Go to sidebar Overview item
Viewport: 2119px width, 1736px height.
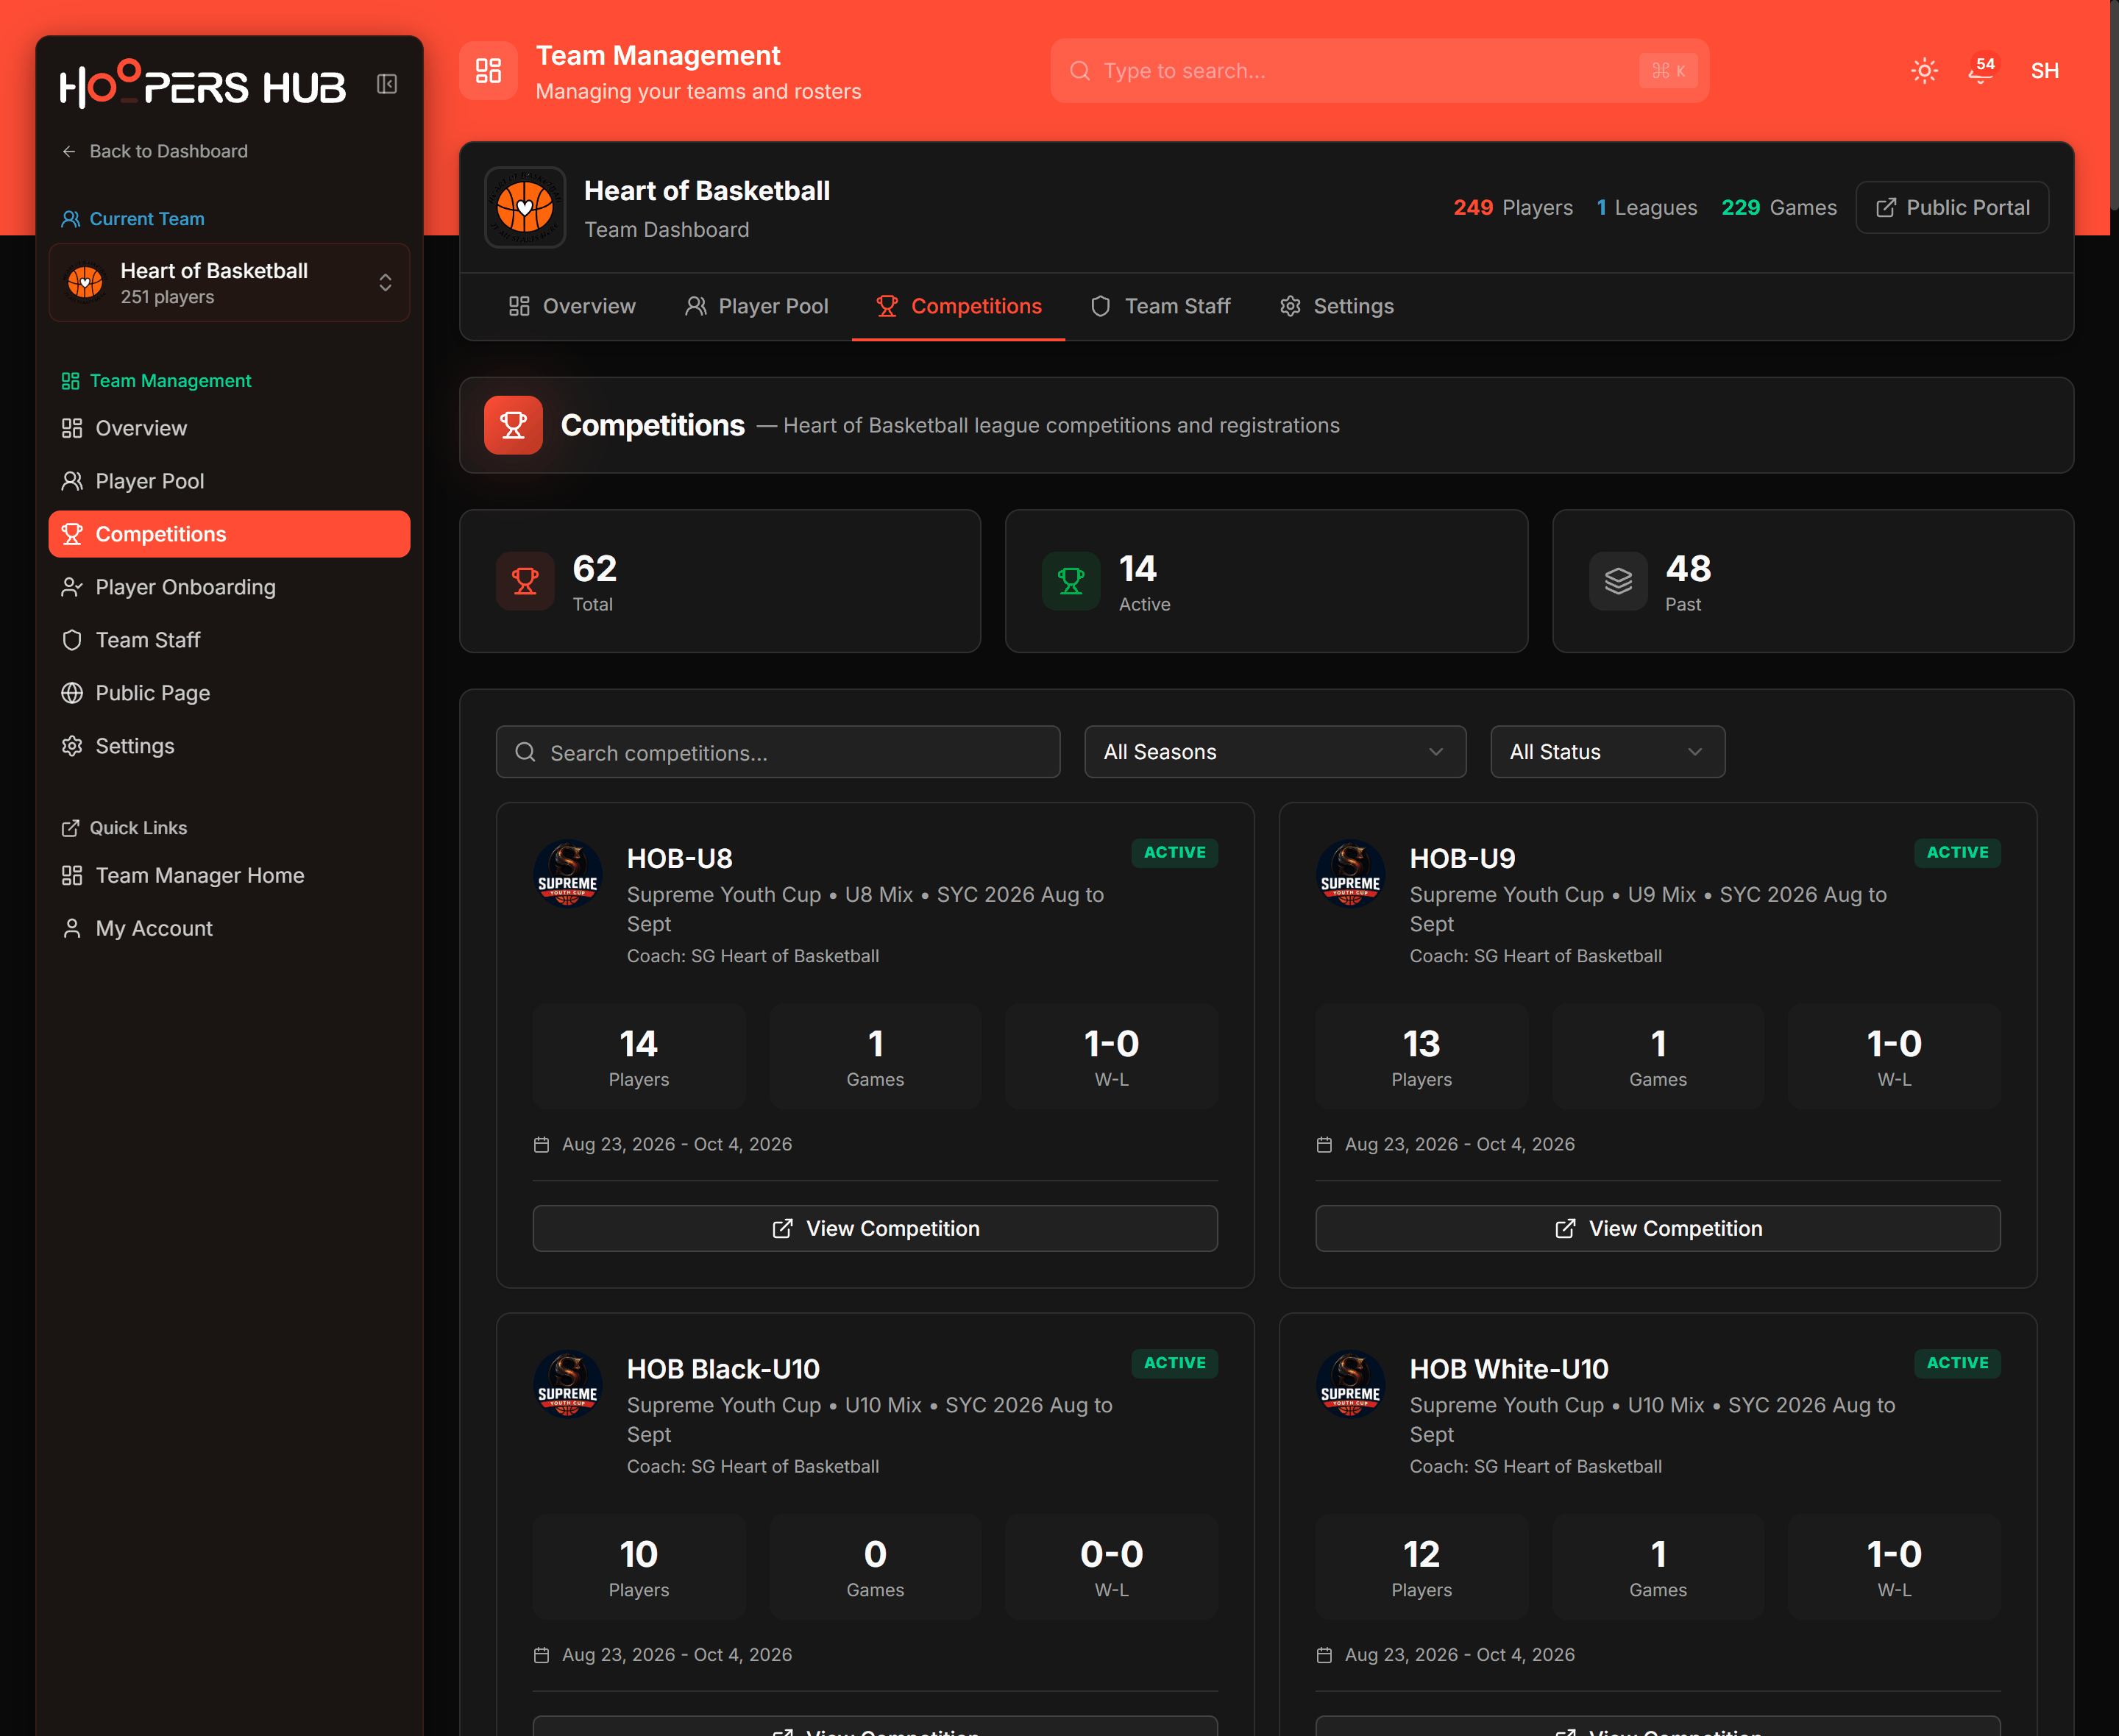tap(229, 428)
